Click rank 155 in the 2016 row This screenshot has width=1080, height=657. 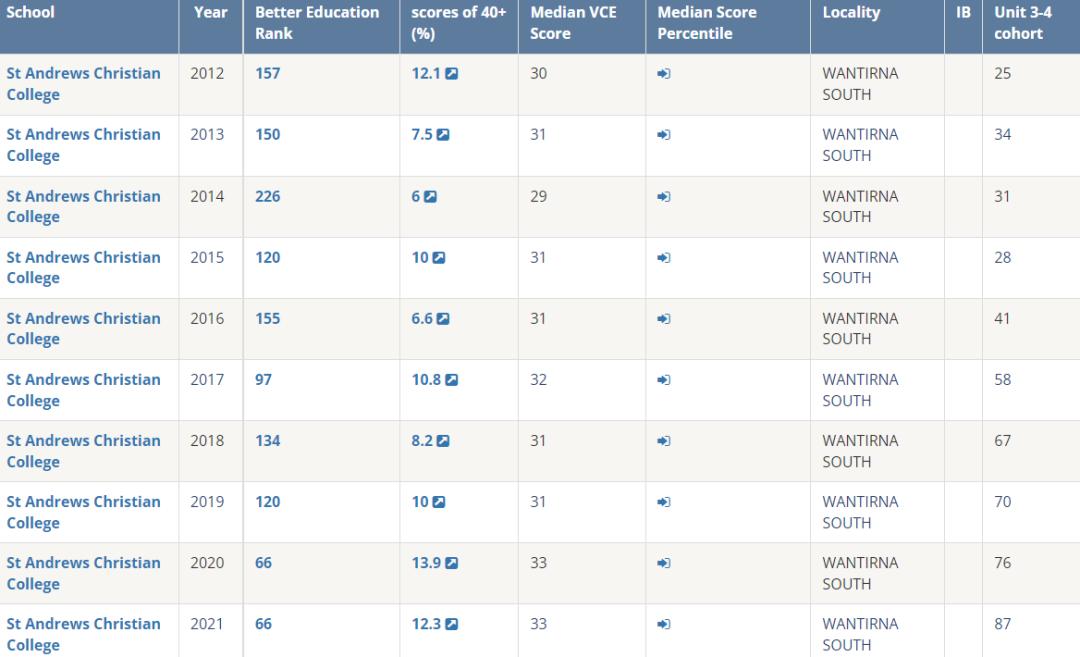[x=267, y=319]
